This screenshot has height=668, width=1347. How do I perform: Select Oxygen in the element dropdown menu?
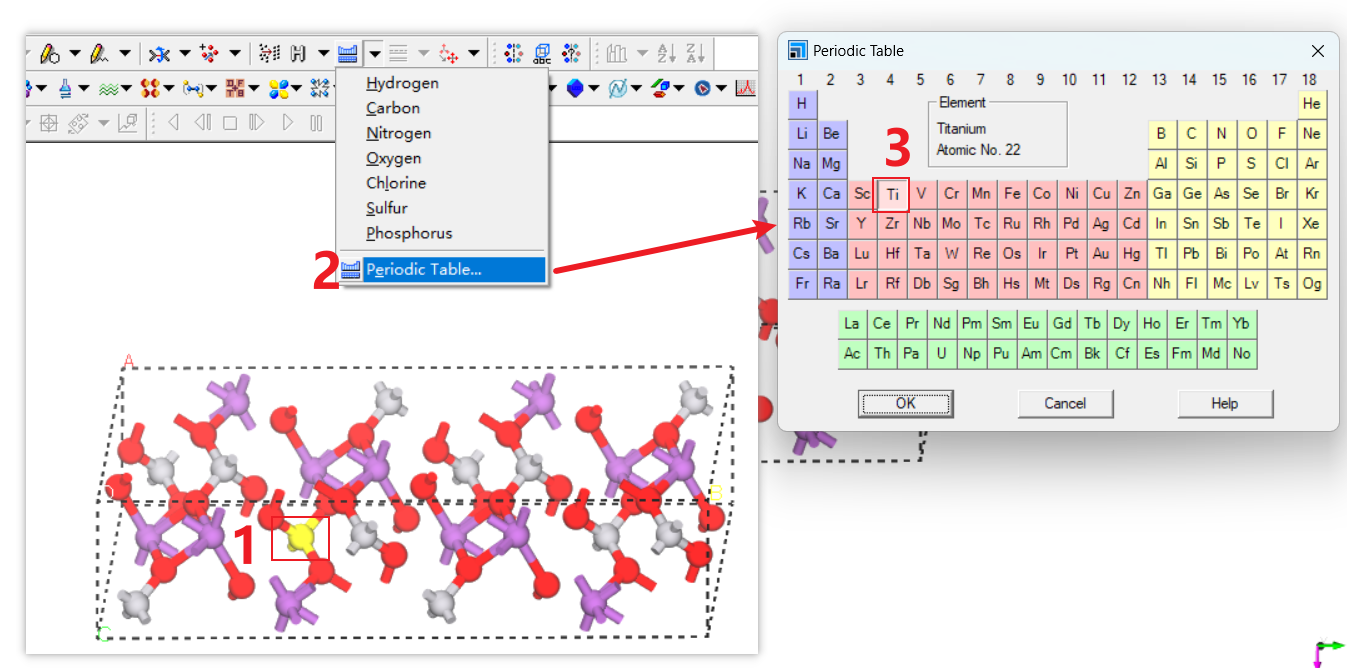pos(393,158)
